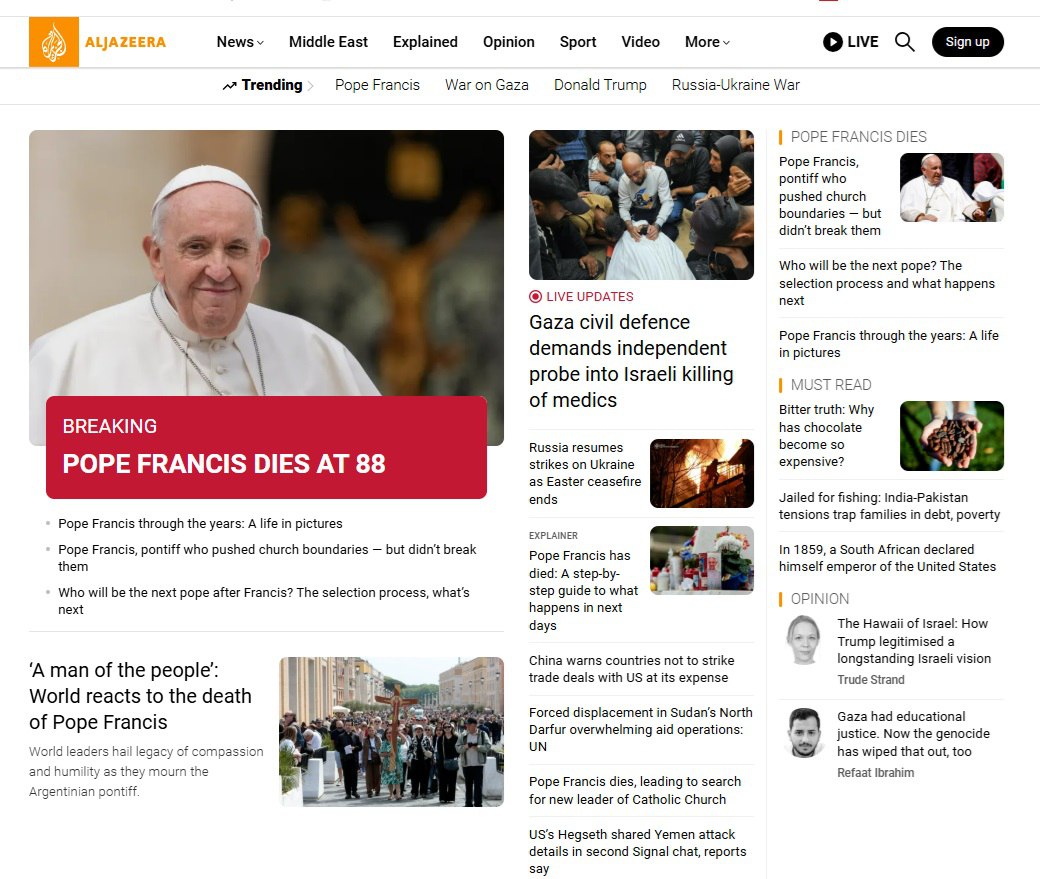
Task: Click the chevron next to Trending
Action: pyautogui.click(x=311, y=86)
